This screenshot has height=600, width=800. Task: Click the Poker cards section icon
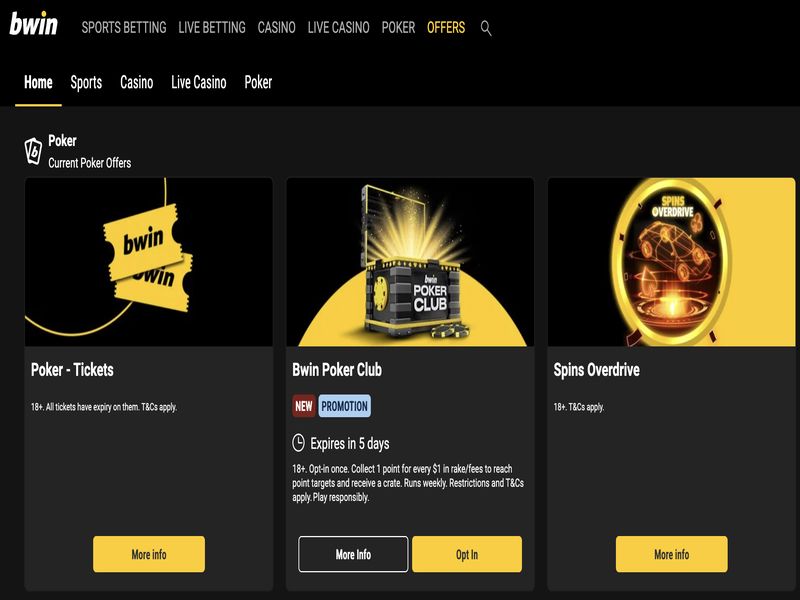[33, 151]
